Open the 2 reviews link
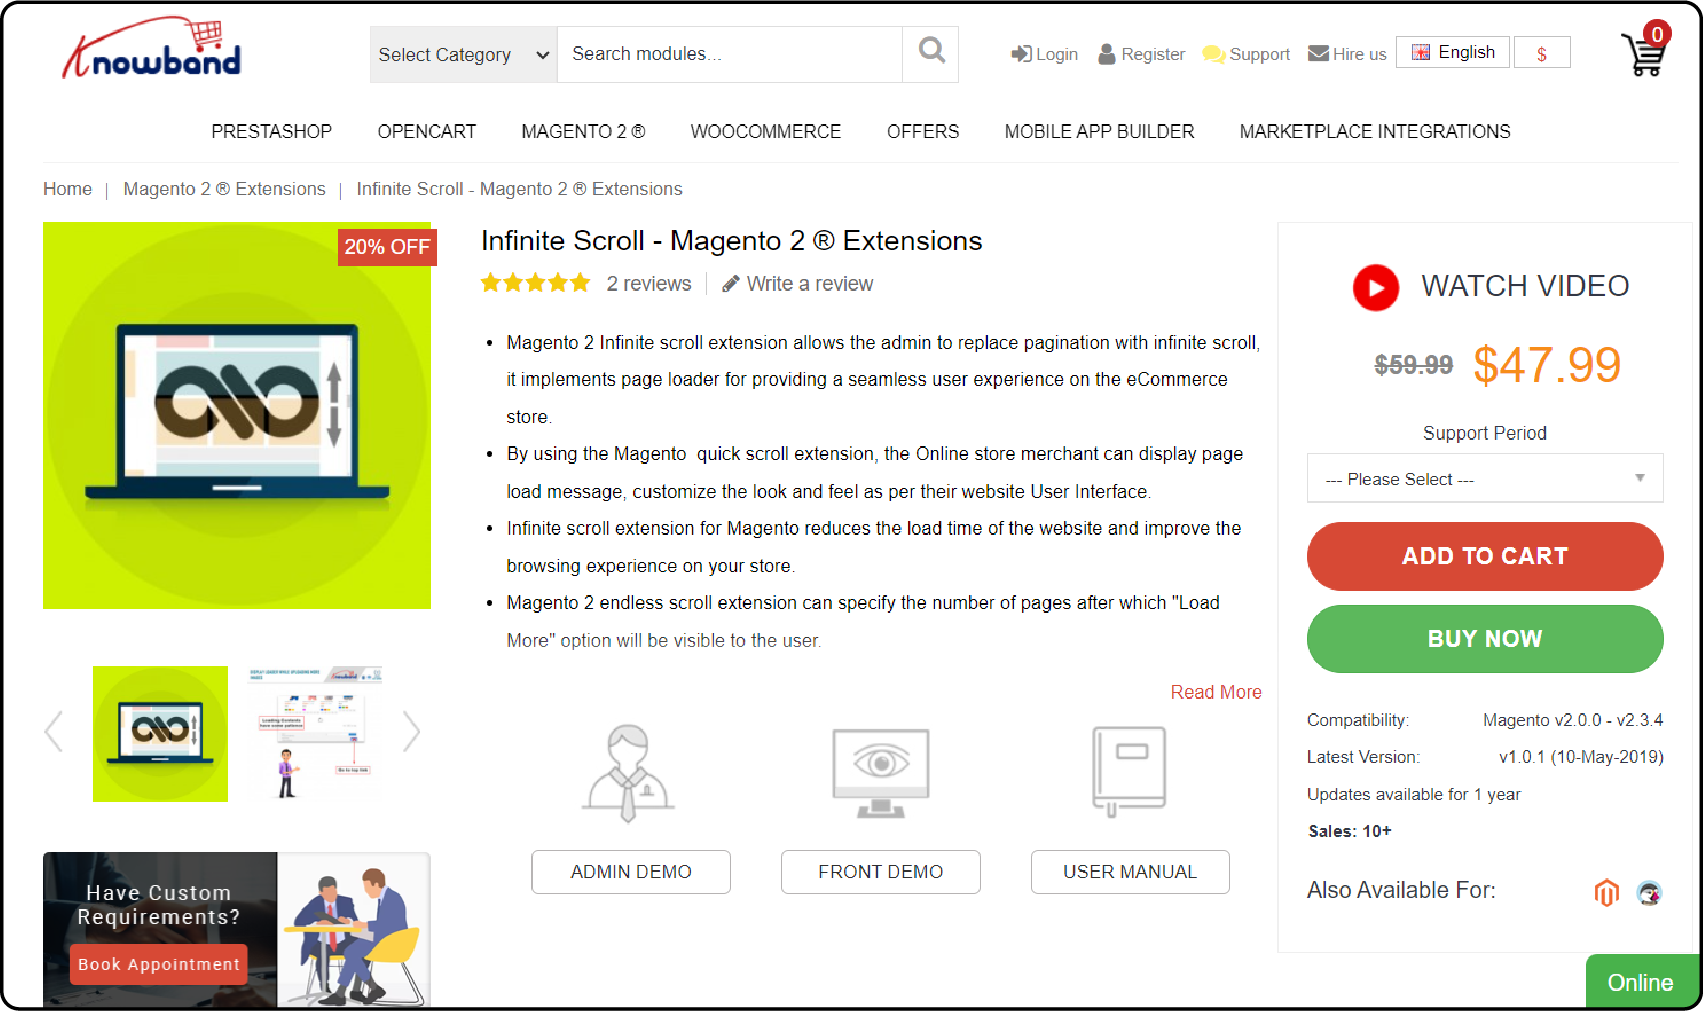The height and width of the screenshot is (1011, 1704). 649,284
